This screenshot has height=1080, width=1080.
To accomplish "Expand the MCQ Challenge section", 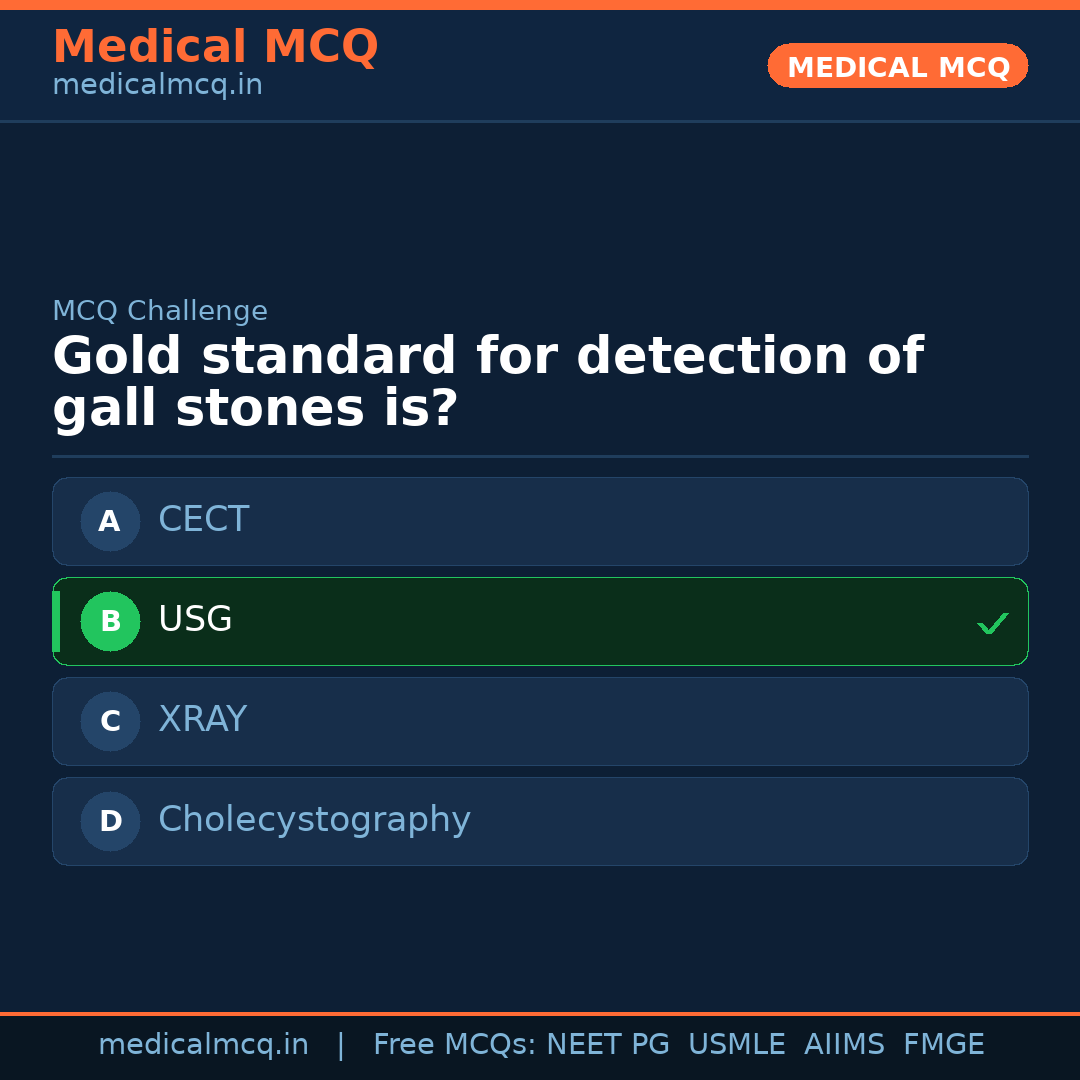I will tap(160, 311).
